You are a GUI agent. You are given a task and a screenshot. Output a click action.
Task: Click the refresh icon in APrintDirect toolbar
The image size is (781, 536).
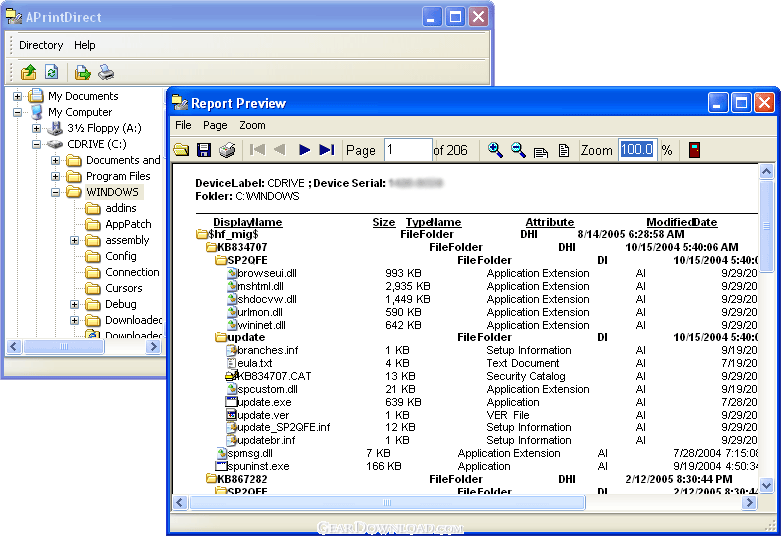point(51,72)
